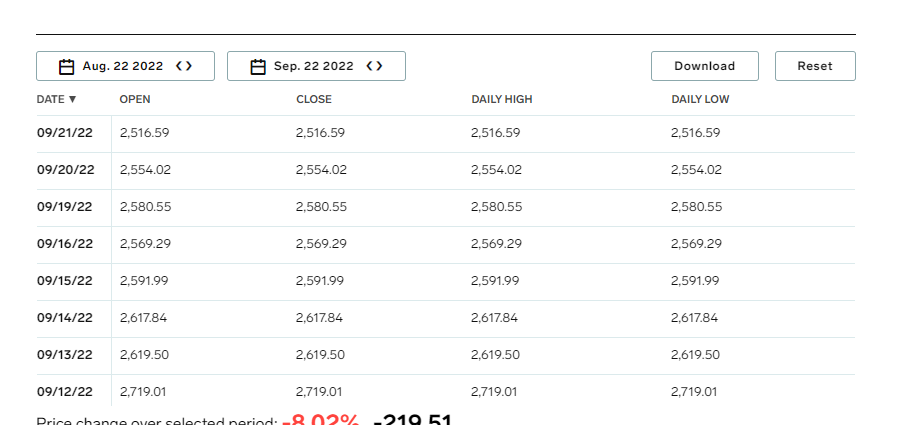Click the DAILY LOW column header

(700, 99)
